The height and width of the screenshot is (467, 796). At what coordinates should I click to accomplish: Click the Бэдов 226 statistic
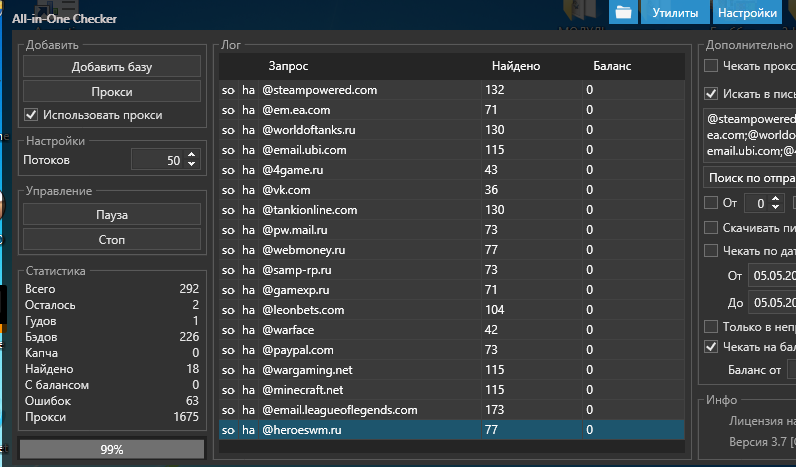click(112, 337)
